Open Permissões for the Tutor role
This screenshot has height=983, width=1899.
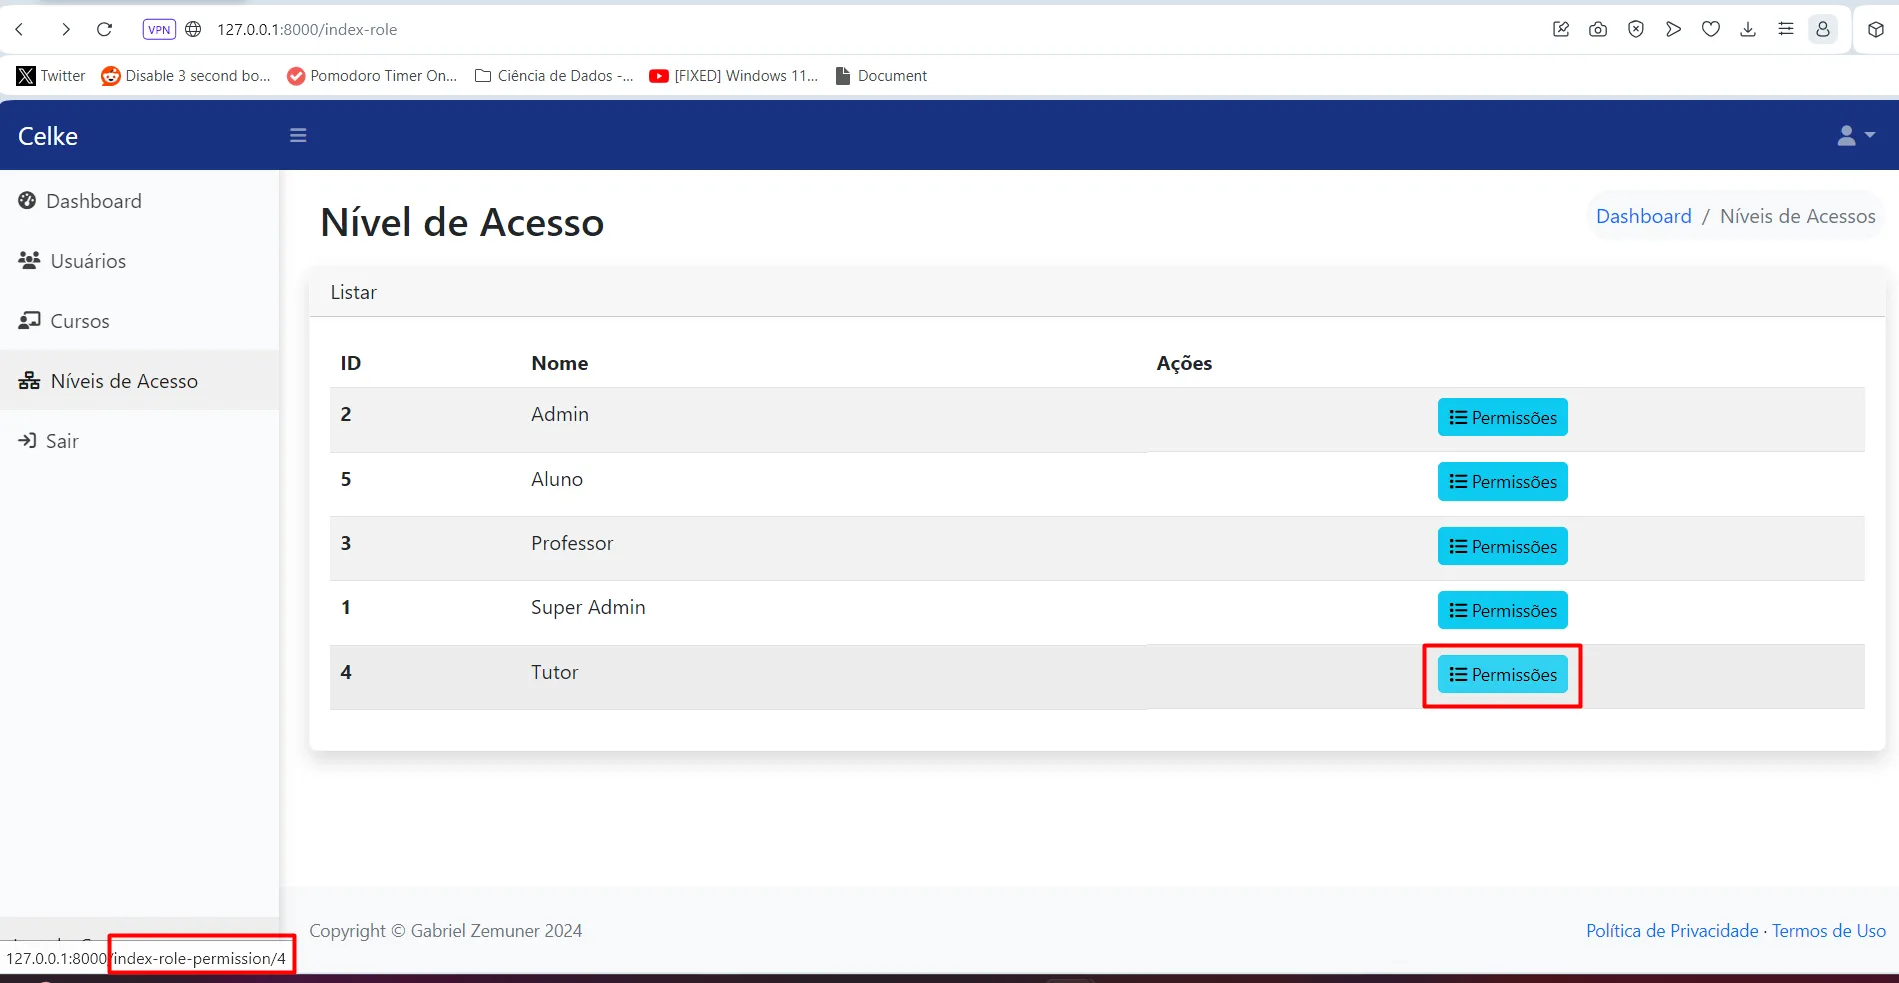(1502, 675)
